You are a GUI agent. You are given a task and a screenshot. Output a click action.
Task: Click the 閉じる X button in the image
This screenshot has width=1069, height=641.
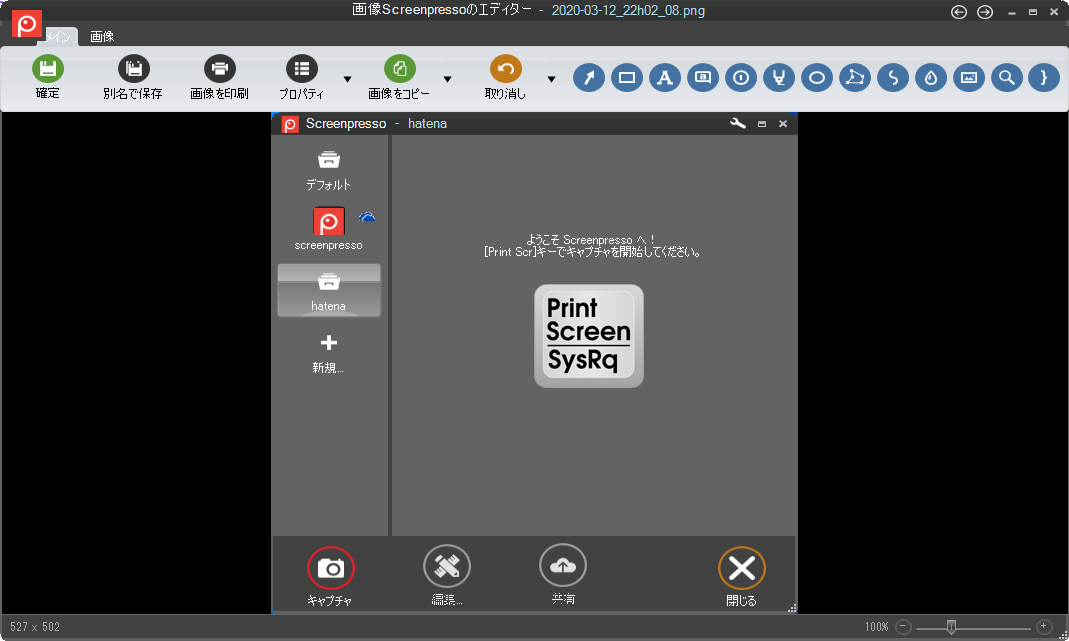click(x=742, y=567)
